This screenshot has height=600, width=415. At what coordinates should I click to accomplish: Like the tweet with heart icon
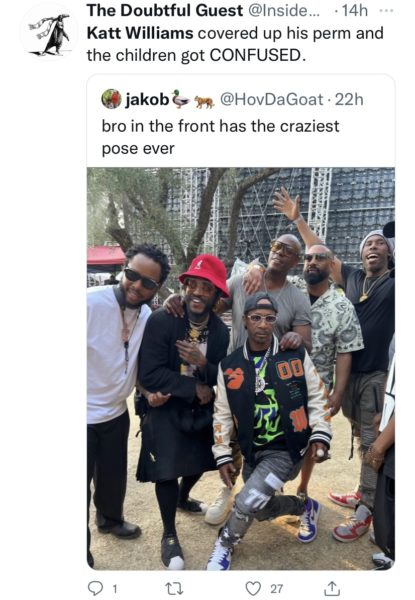(x=253, y=588)
